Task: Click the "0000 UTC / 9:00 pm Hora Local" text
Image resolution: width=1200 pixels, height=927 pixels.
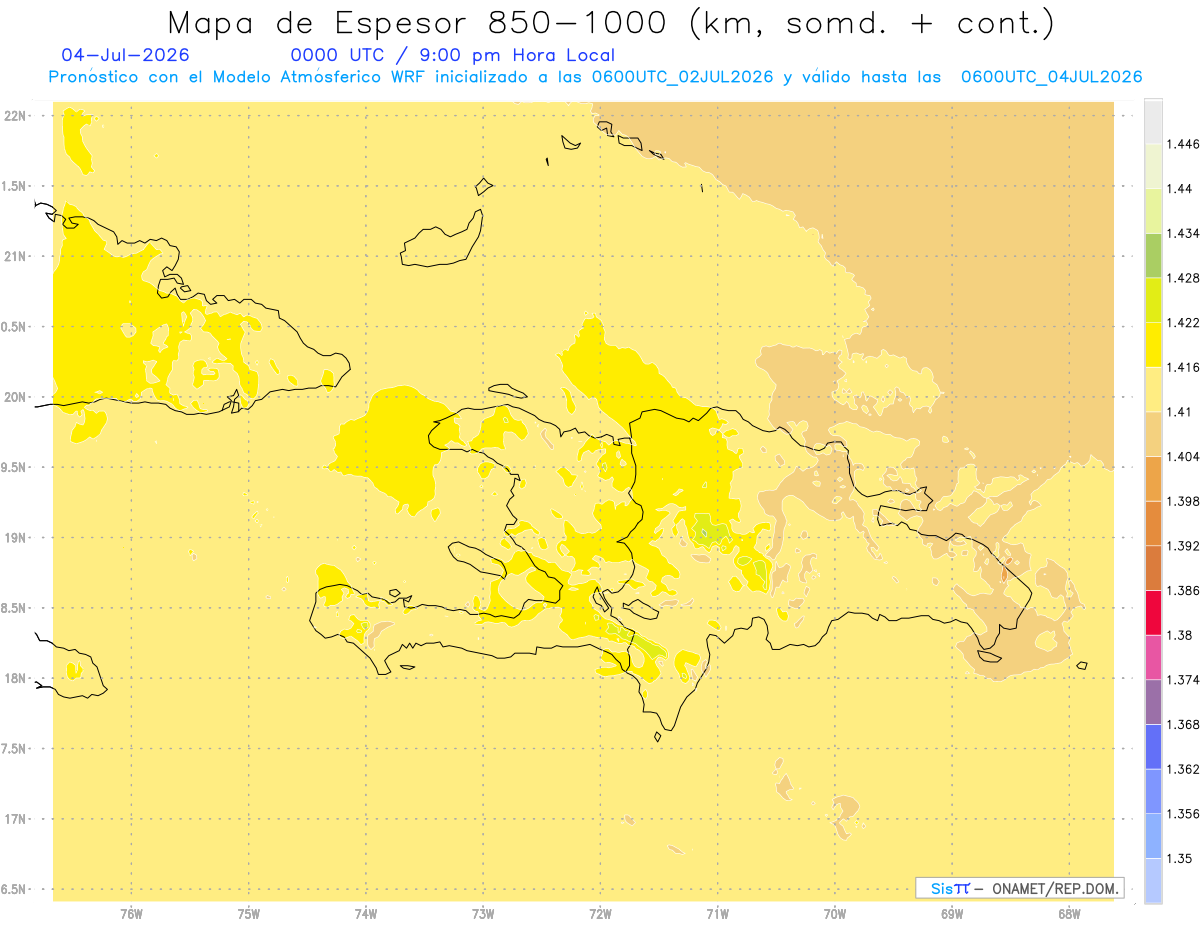Action: click(x=452, y=56)
